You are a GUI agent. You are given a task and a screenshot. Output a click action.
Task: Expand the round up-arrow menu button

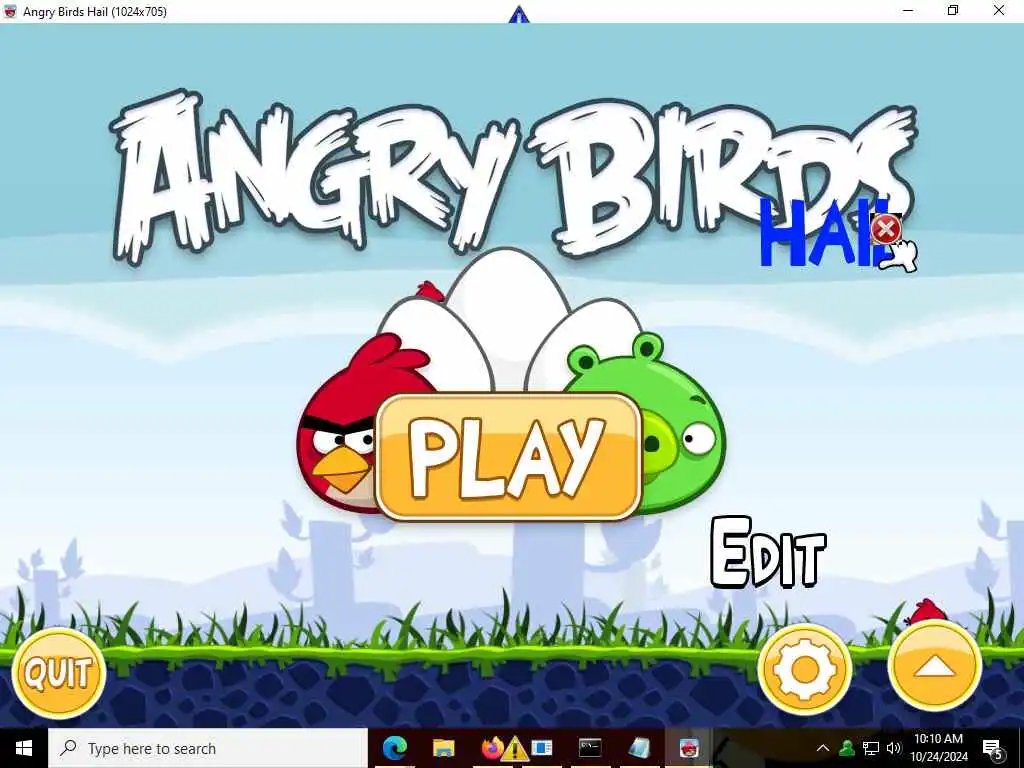coord(935,666)
